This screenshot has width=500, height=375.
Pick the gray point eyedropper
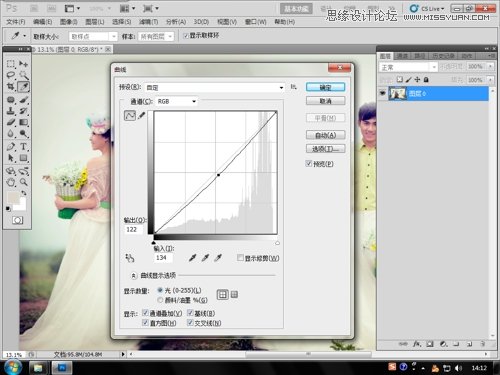(205, 258)
